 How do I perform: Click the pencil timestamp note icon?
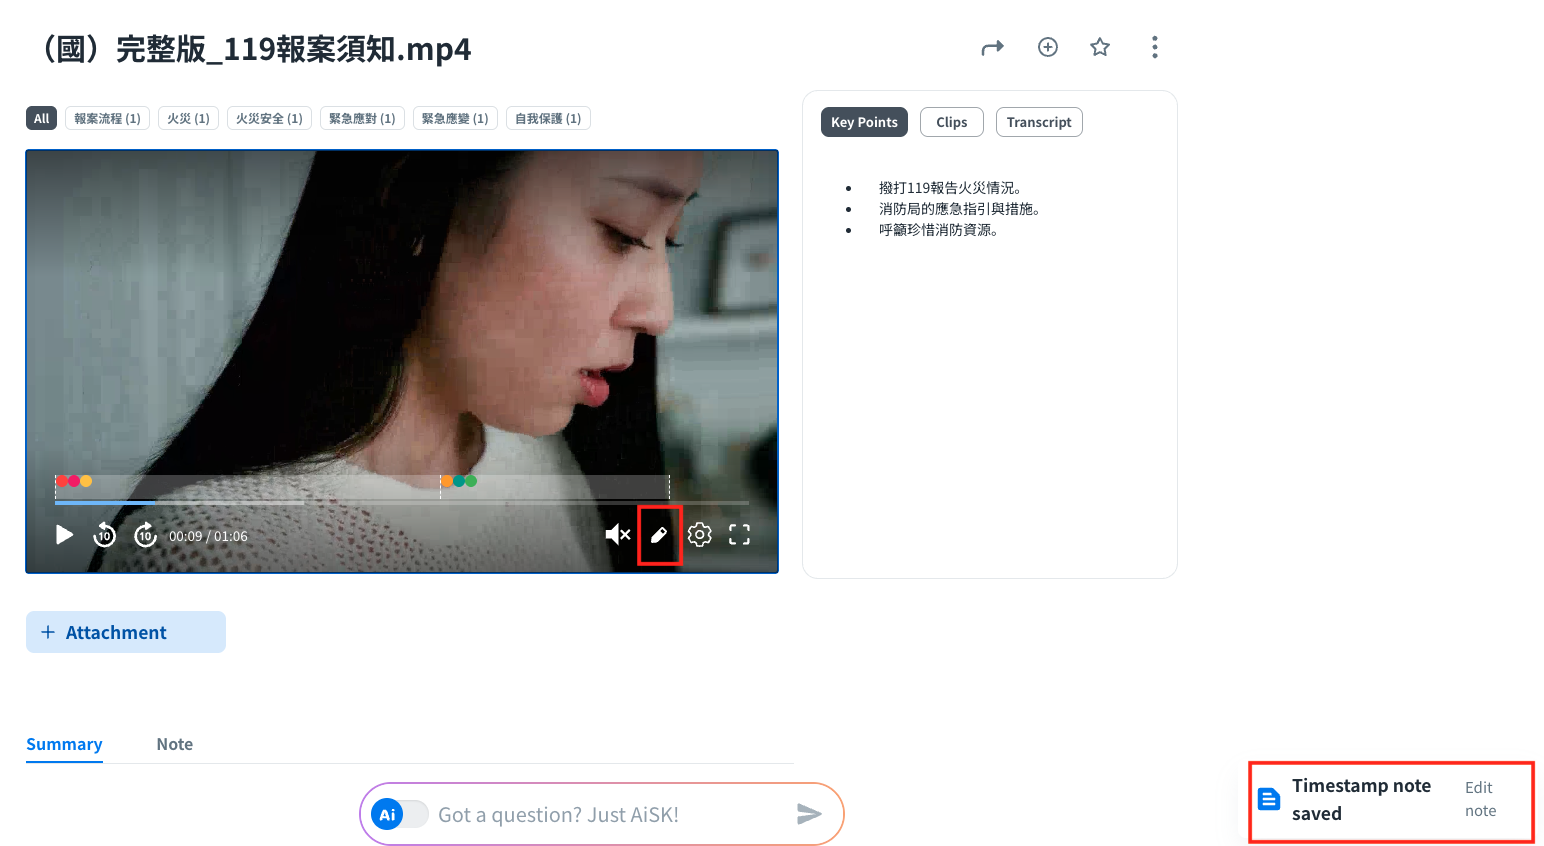[659, 535]
